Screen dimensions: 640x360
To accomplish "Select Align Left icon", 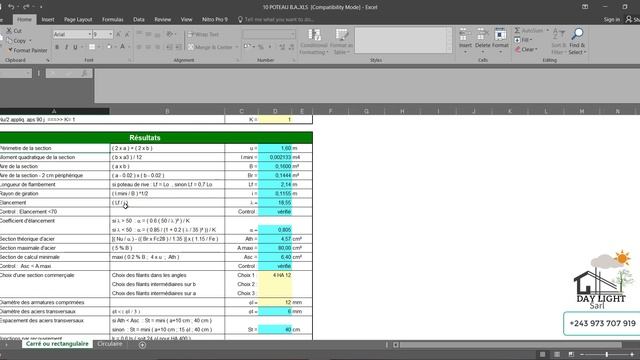I will (139, 47).
